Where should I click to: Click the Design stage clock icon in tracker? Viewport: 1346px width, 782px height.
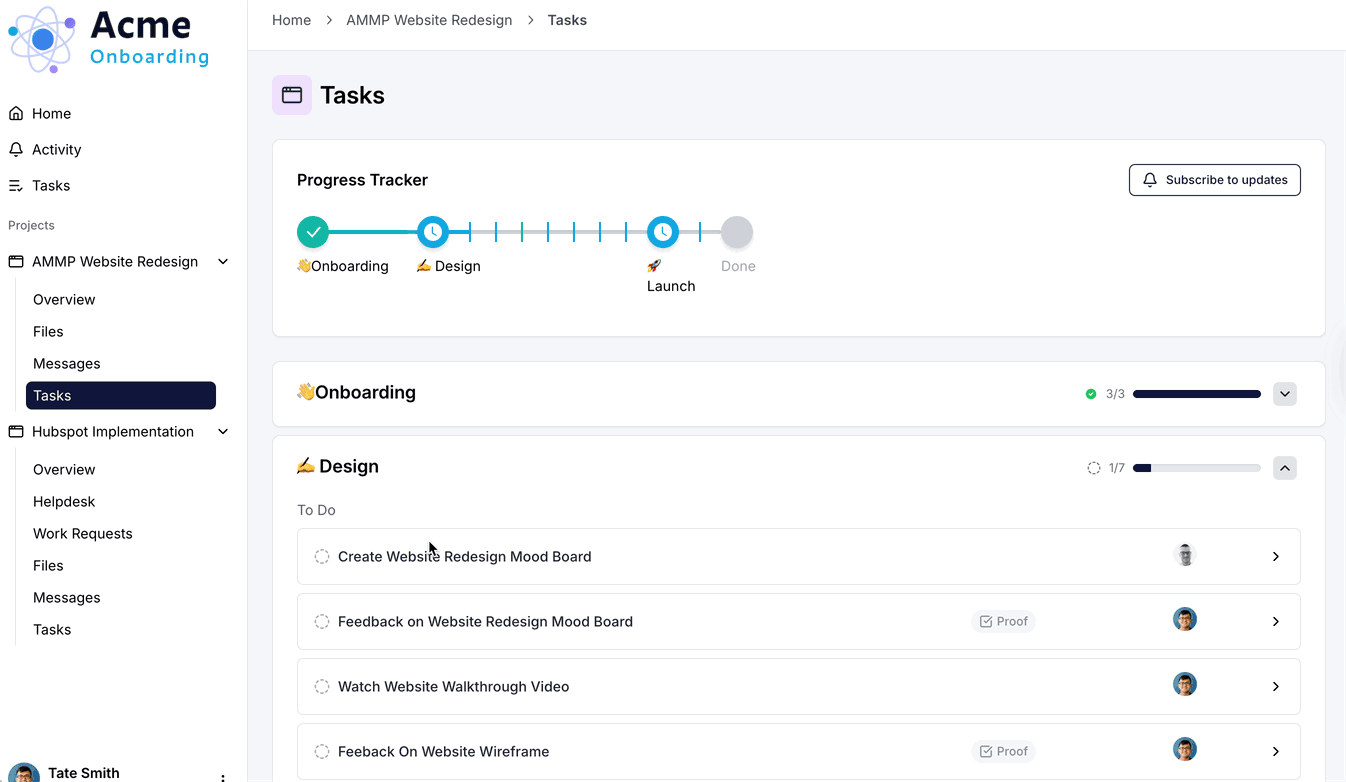433,232
